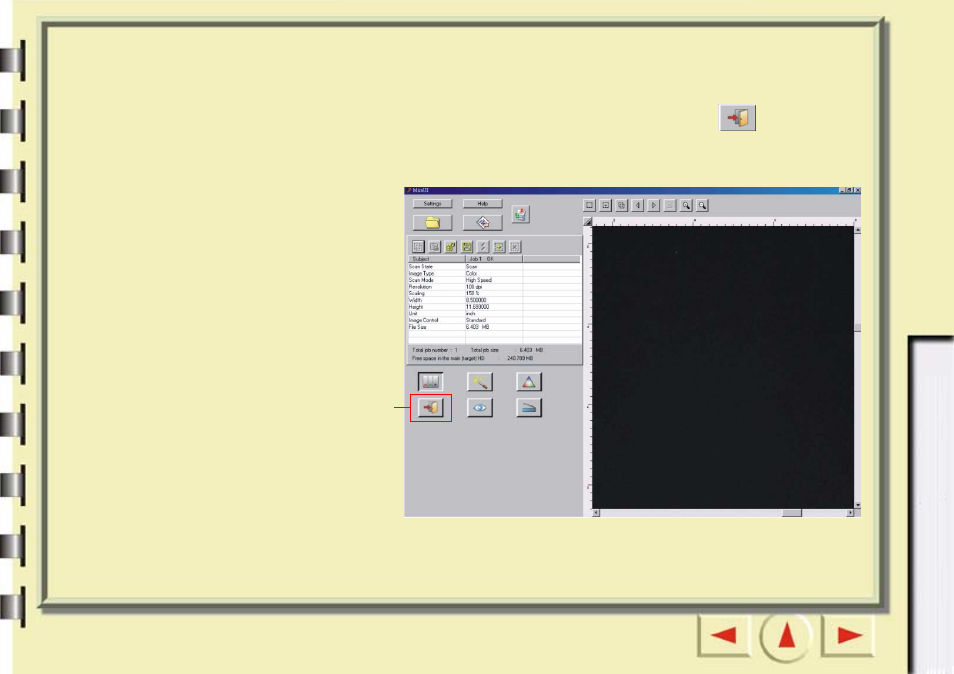Click the High Speed value cell
The height and width of the screenshot is (674, 954).
479,280
